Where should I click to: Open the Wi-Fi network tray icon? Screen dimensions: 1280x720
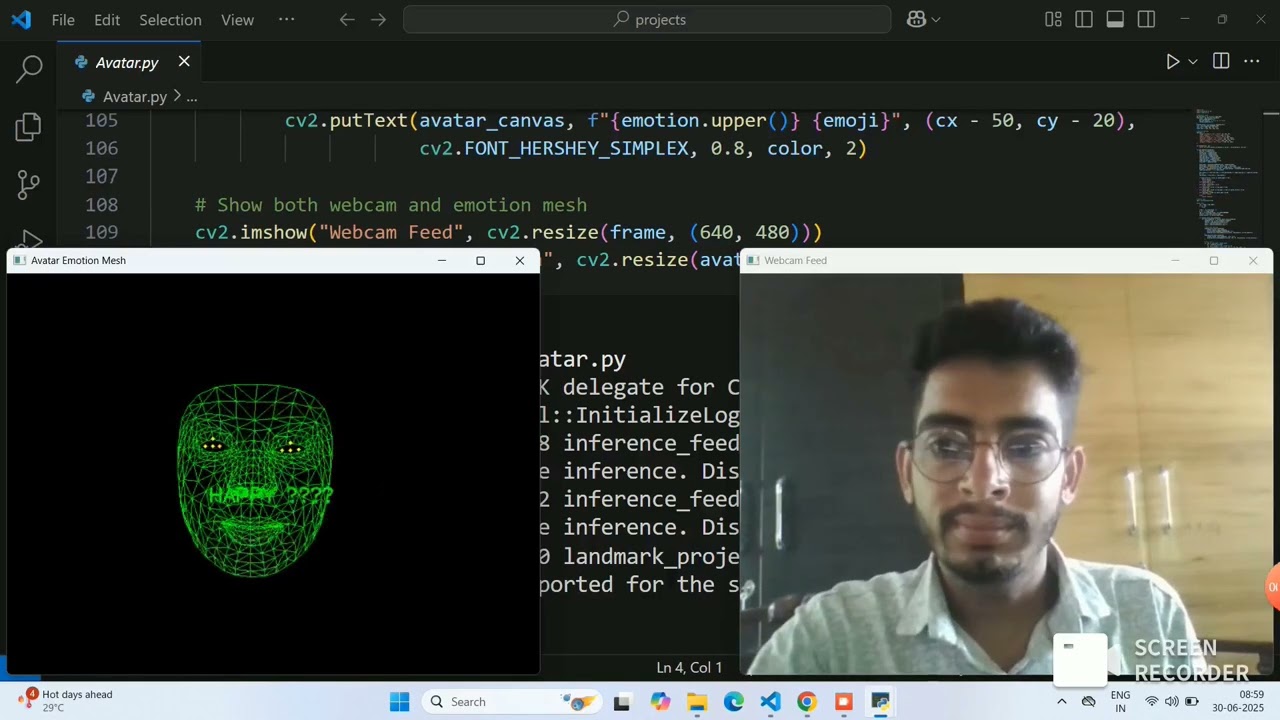(x=1152, y=701)
